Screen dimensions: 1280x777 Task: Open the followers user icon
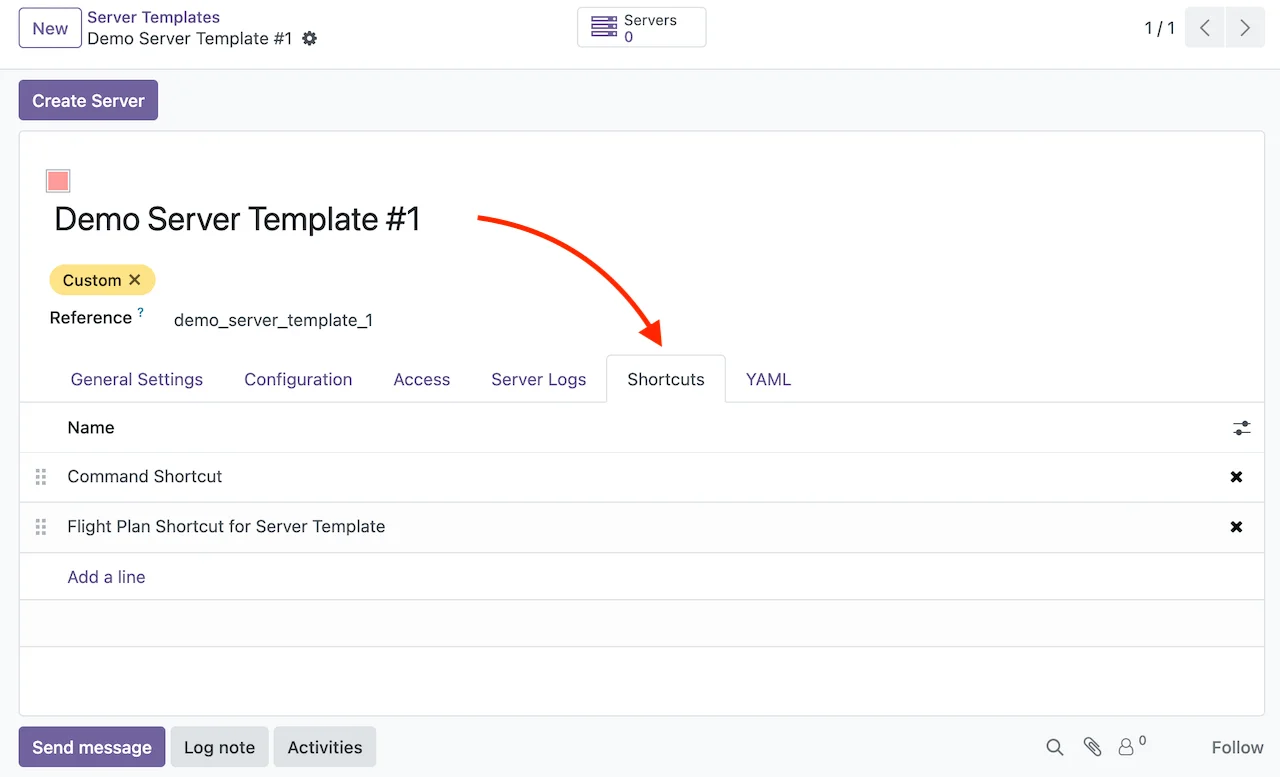(x=1126, y=747)
